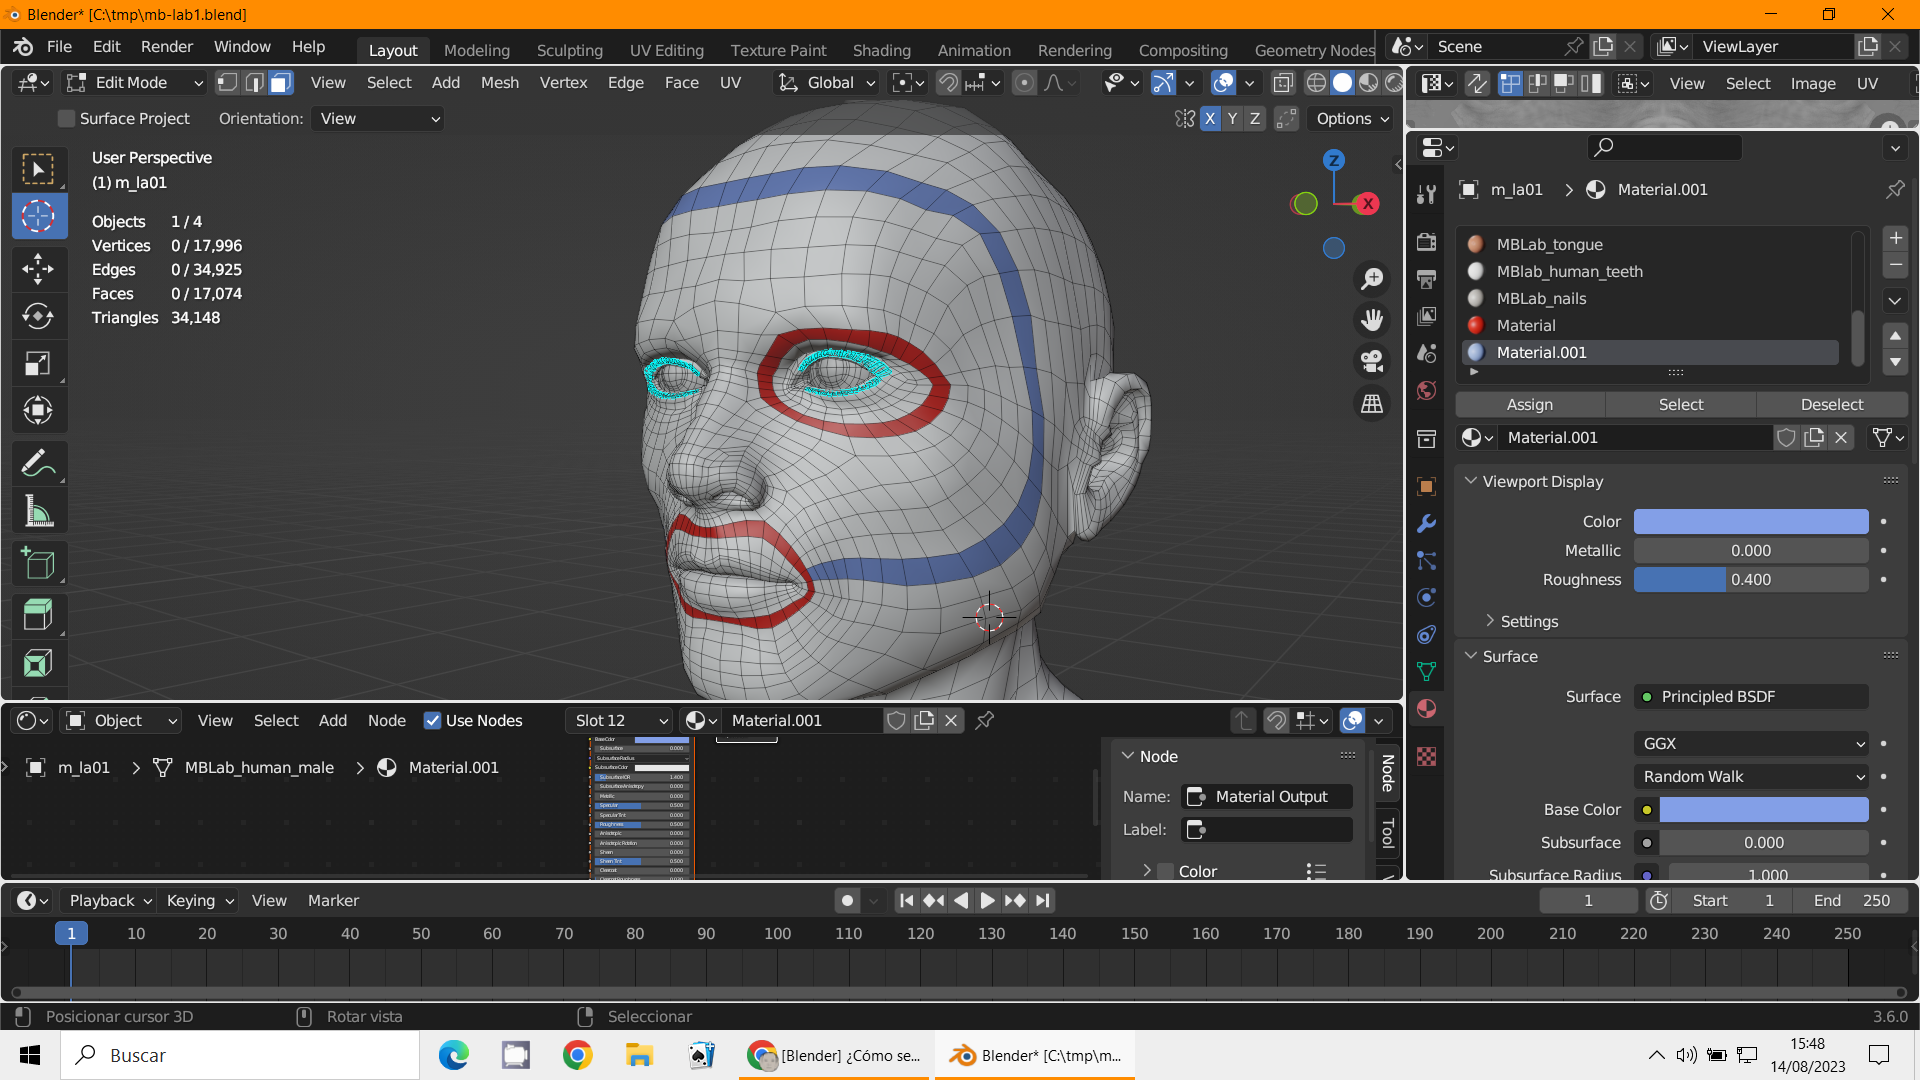Select the Move tool in the toolbar
This screenshot has height=1080, width=1920.
pyautogui.click(x=38, y=268)
